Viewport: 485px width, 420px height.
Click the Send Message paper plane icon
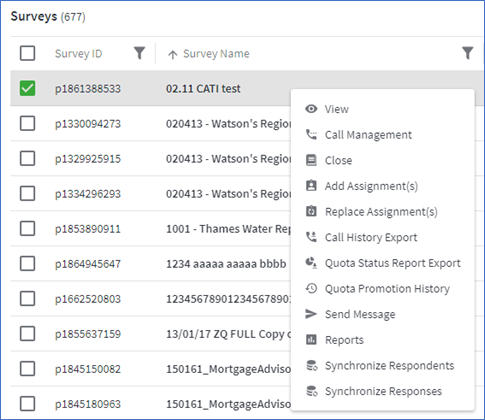[311, 314]
